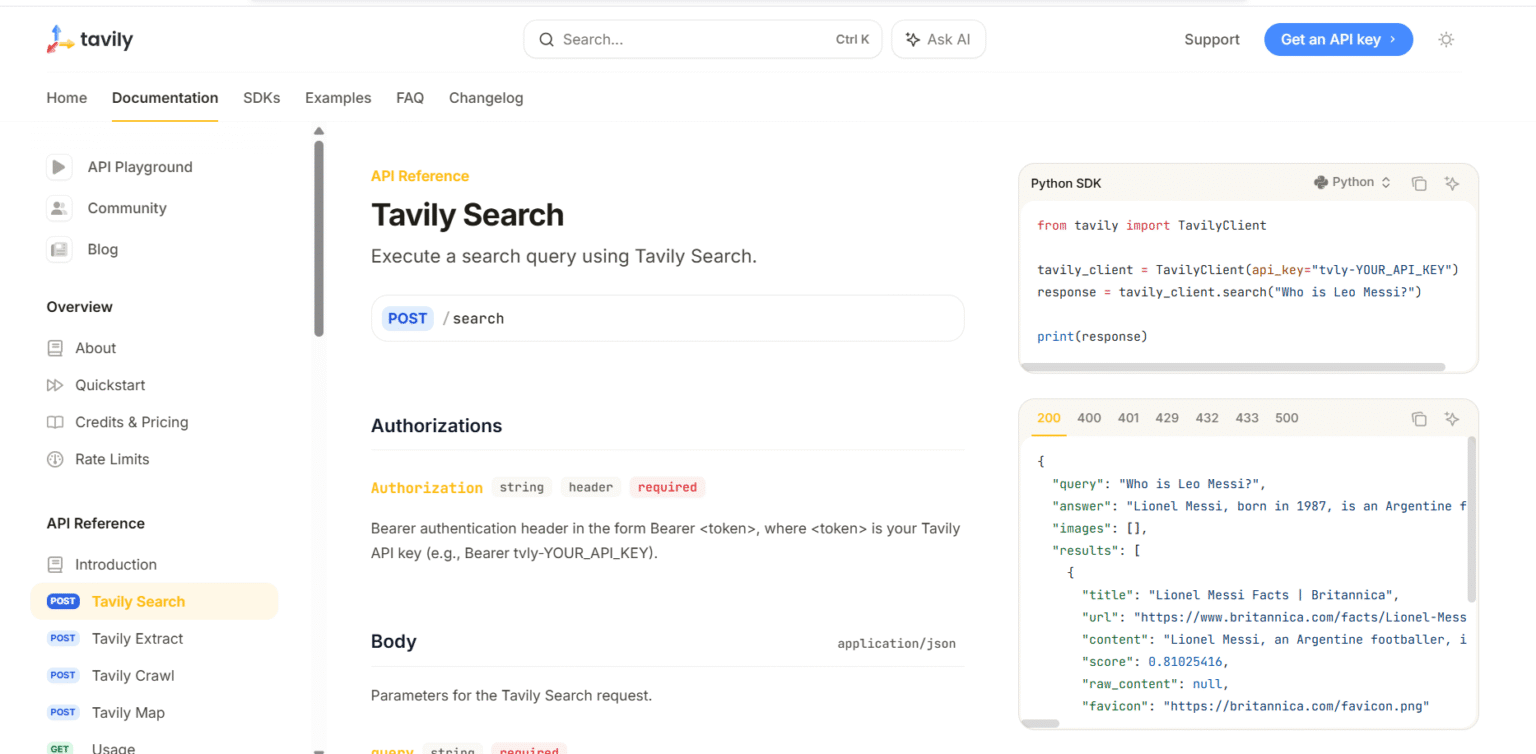Click the sparkle AI icon on the code panel

click(1452, 183)
